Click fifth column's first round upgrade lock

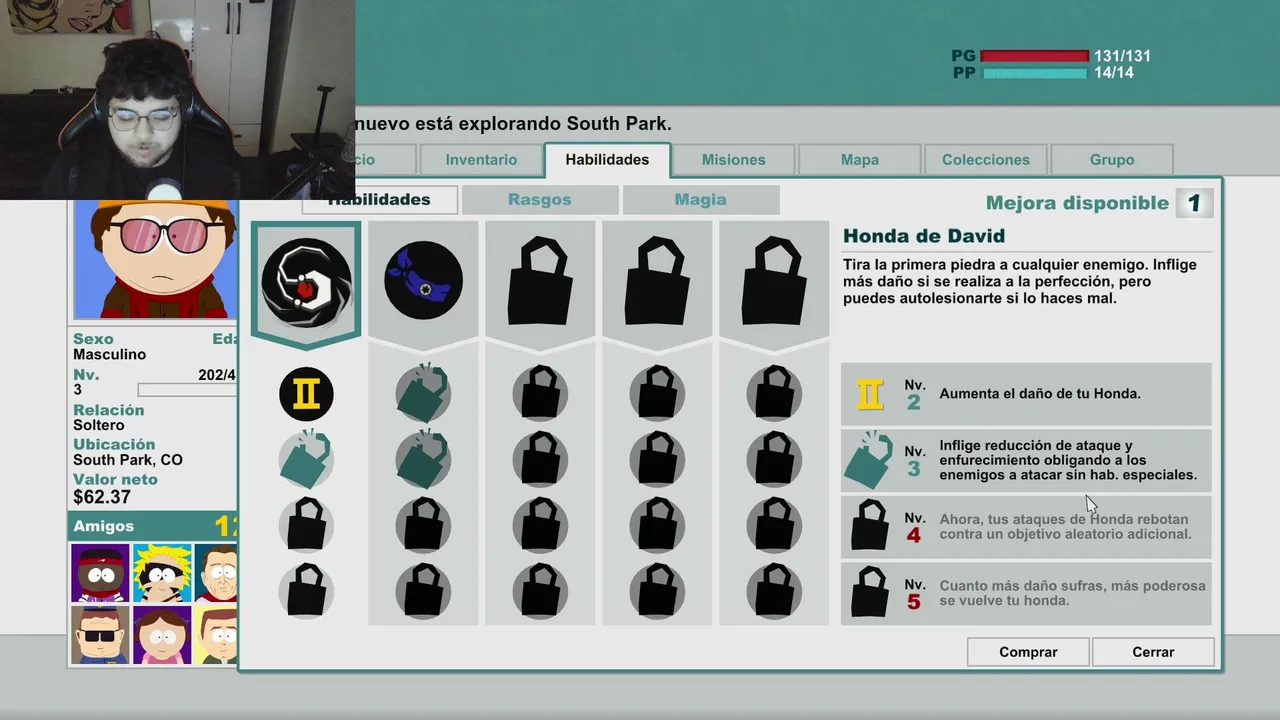point(774,393)
